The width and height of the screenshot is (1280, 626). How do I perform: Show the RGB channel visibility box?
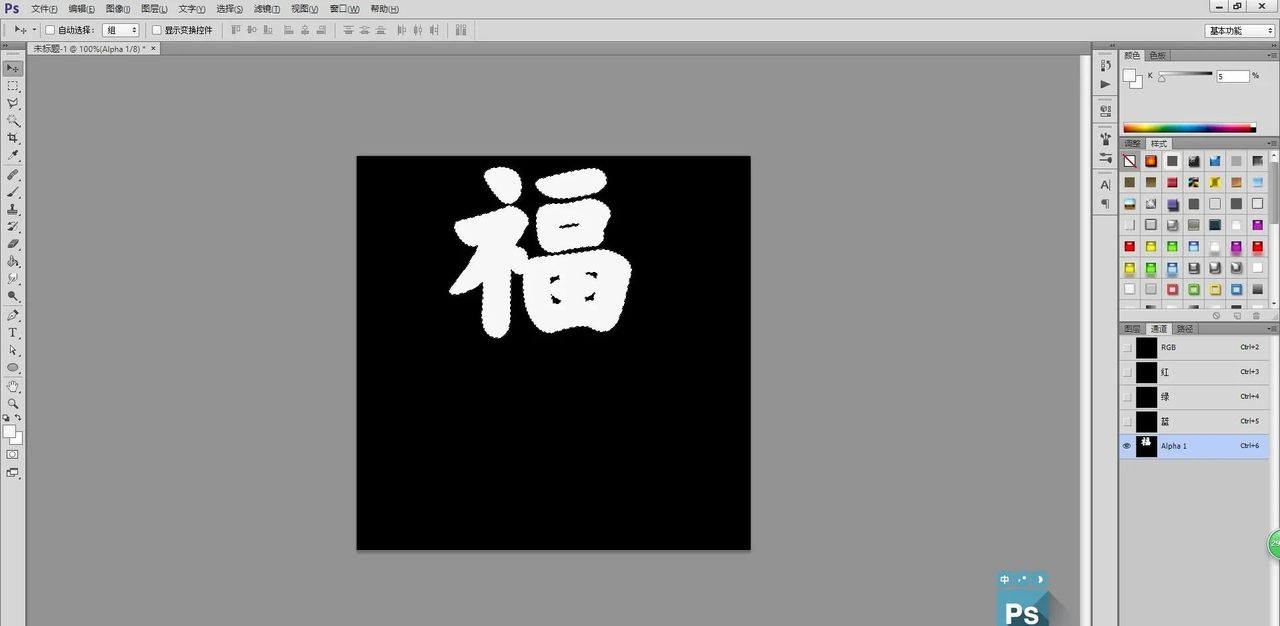tap(1127, 348)
